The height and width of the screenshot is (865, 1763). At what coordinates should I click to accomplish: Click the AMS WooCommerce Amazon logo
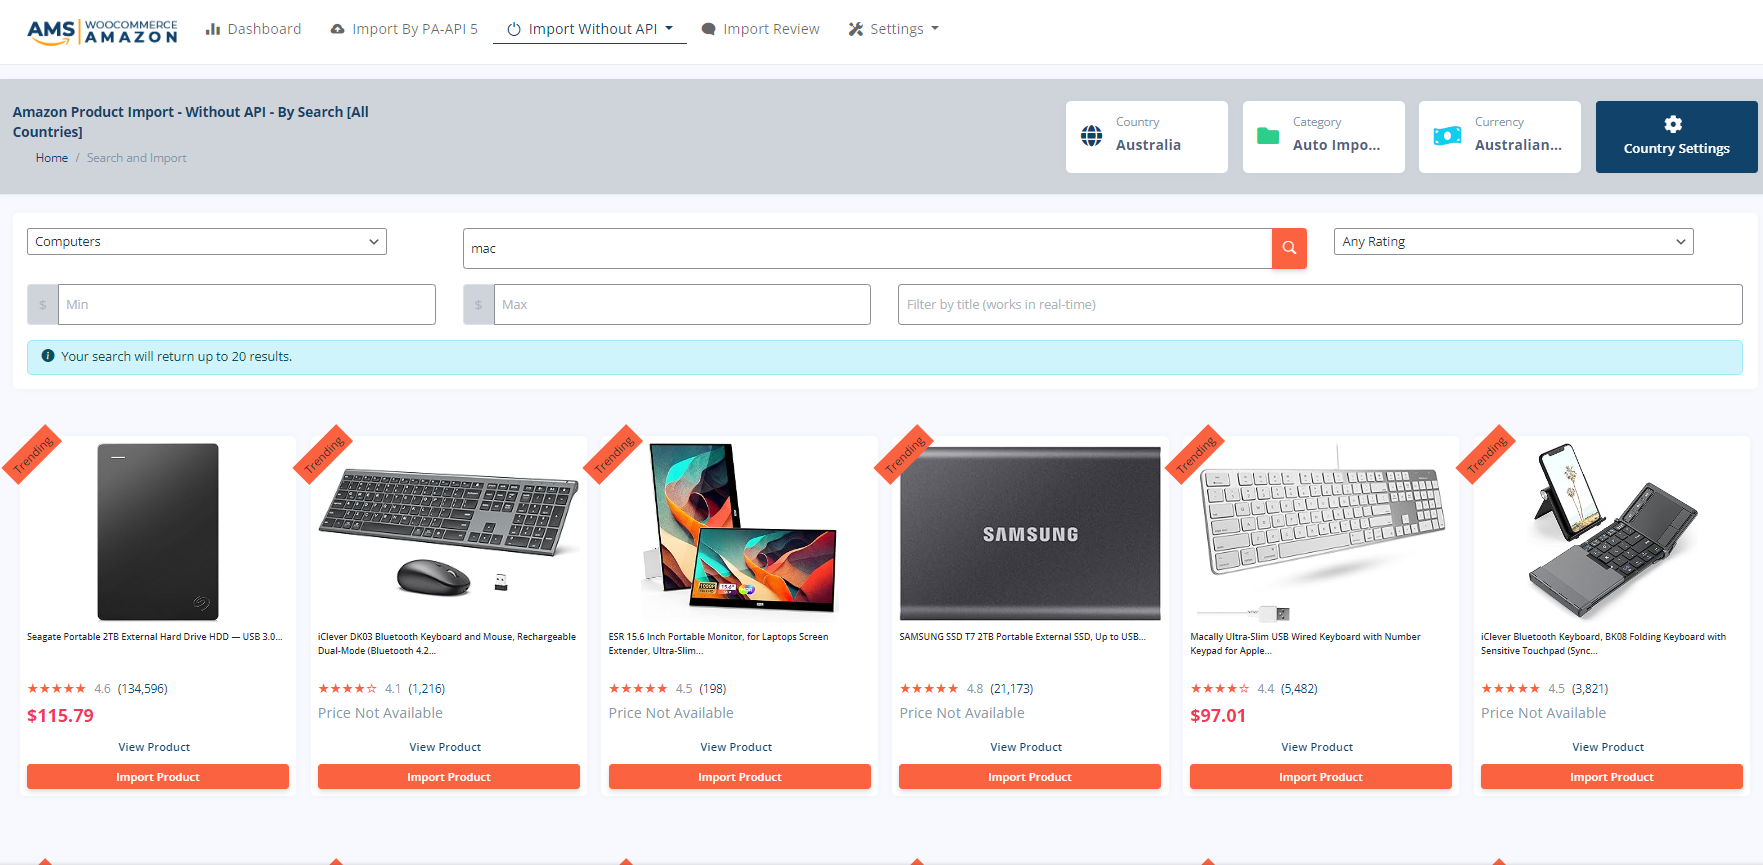pos(102,31)
